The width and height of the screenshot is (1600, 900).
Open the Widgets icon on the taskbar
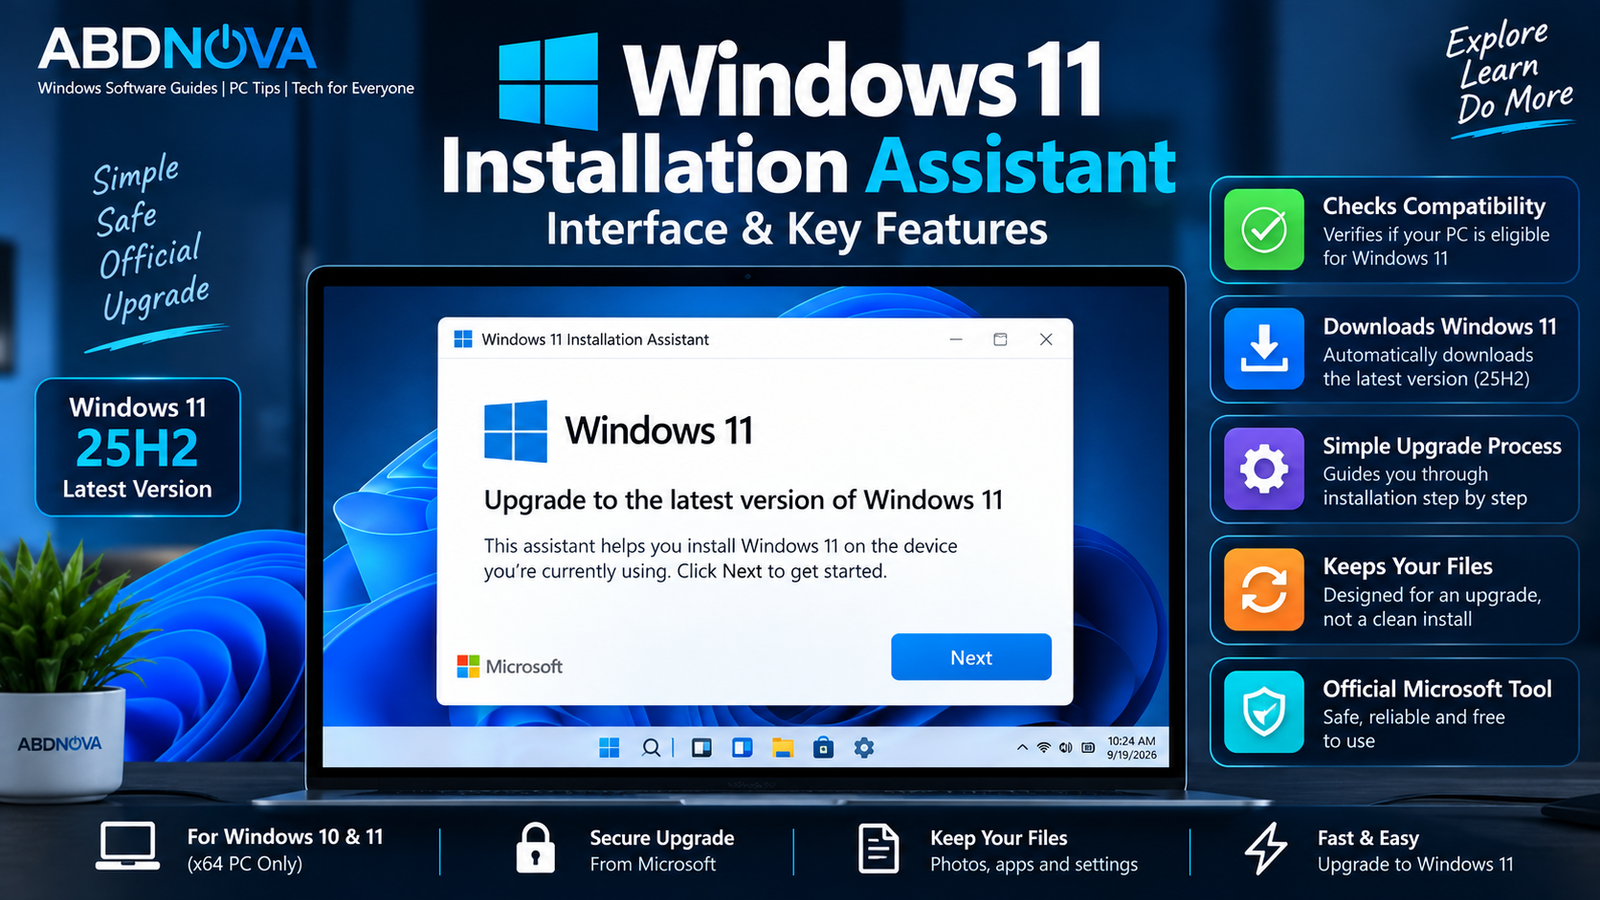point(742,747)
